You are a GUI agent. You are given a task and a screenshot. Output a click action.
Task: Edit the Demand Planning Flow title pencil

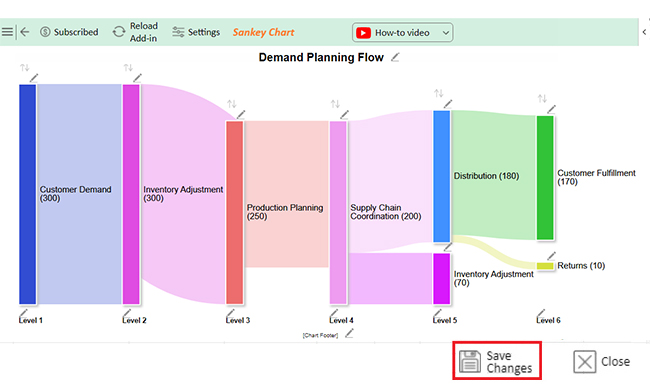[395, 57]
